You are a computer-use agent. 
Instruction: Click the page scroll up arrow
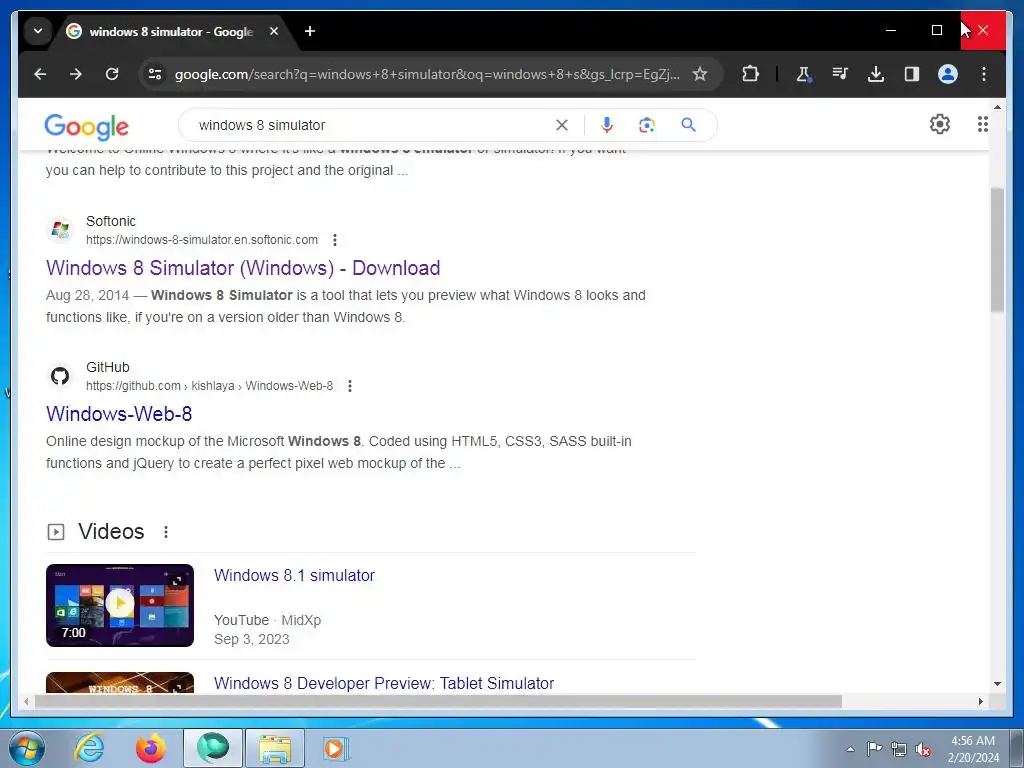[997, 106]
